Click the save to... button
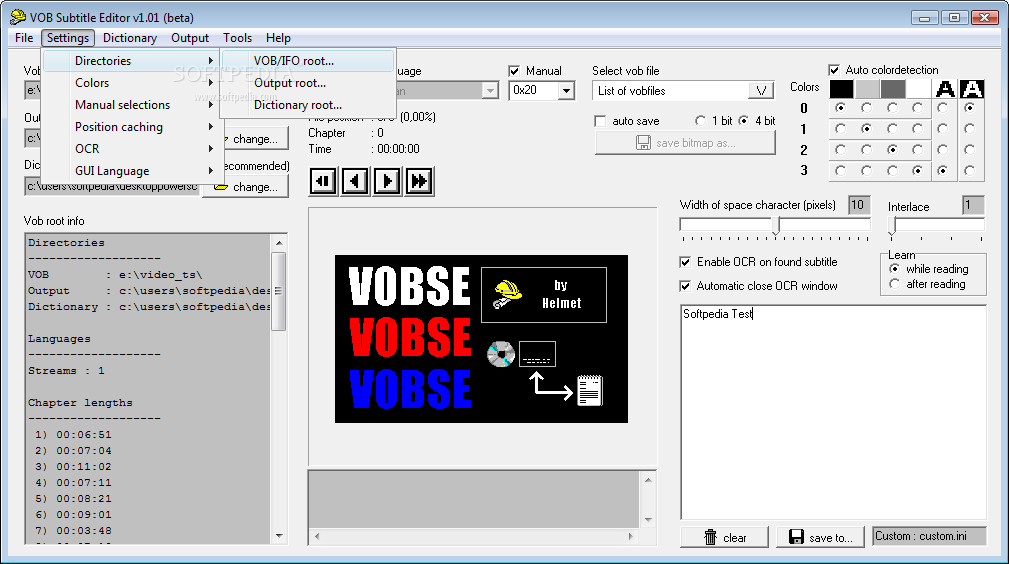 tap(820, 537)
